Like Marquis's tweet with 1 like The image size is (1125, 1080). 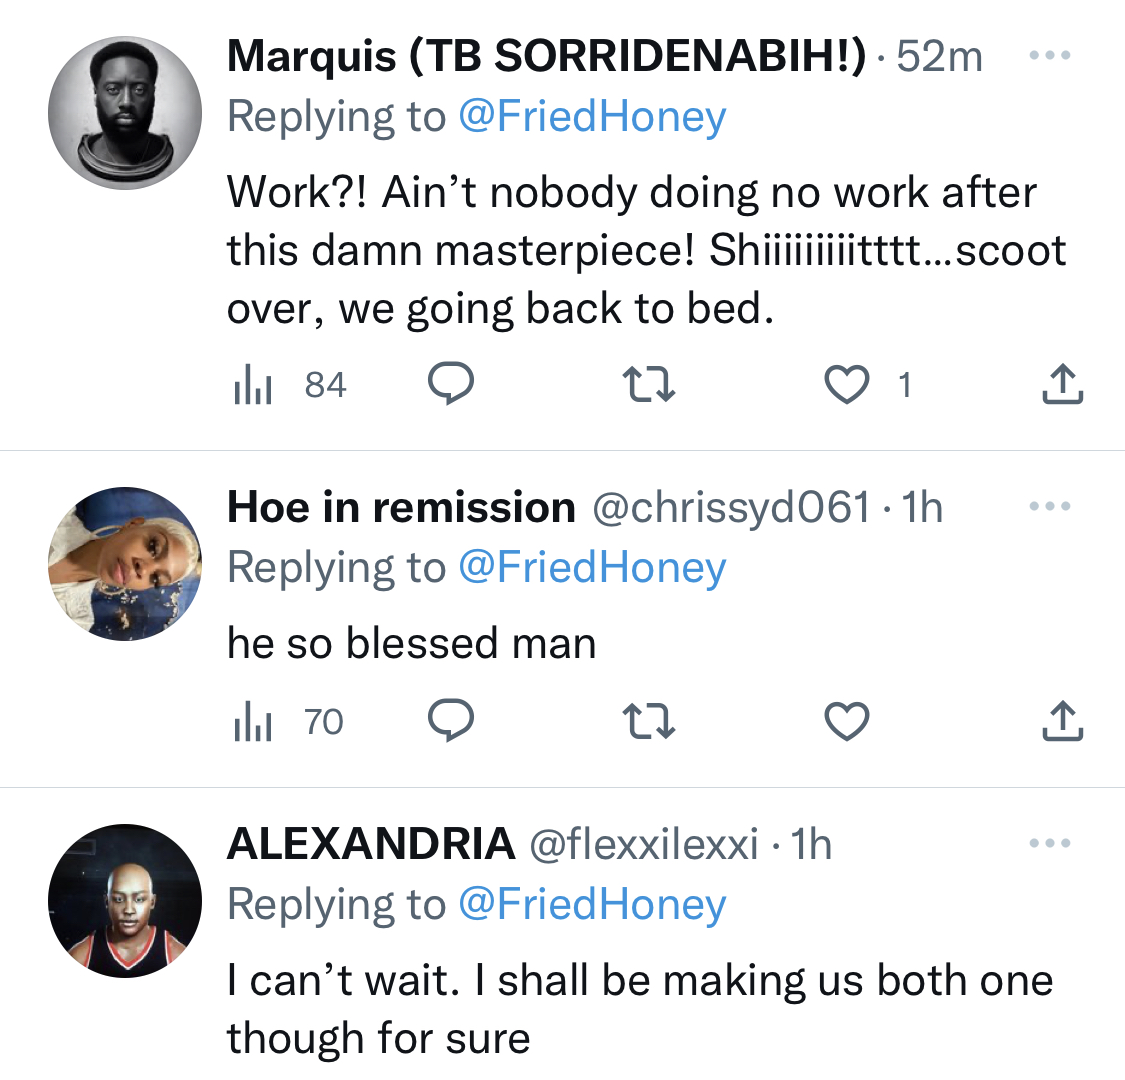(847, 385)
